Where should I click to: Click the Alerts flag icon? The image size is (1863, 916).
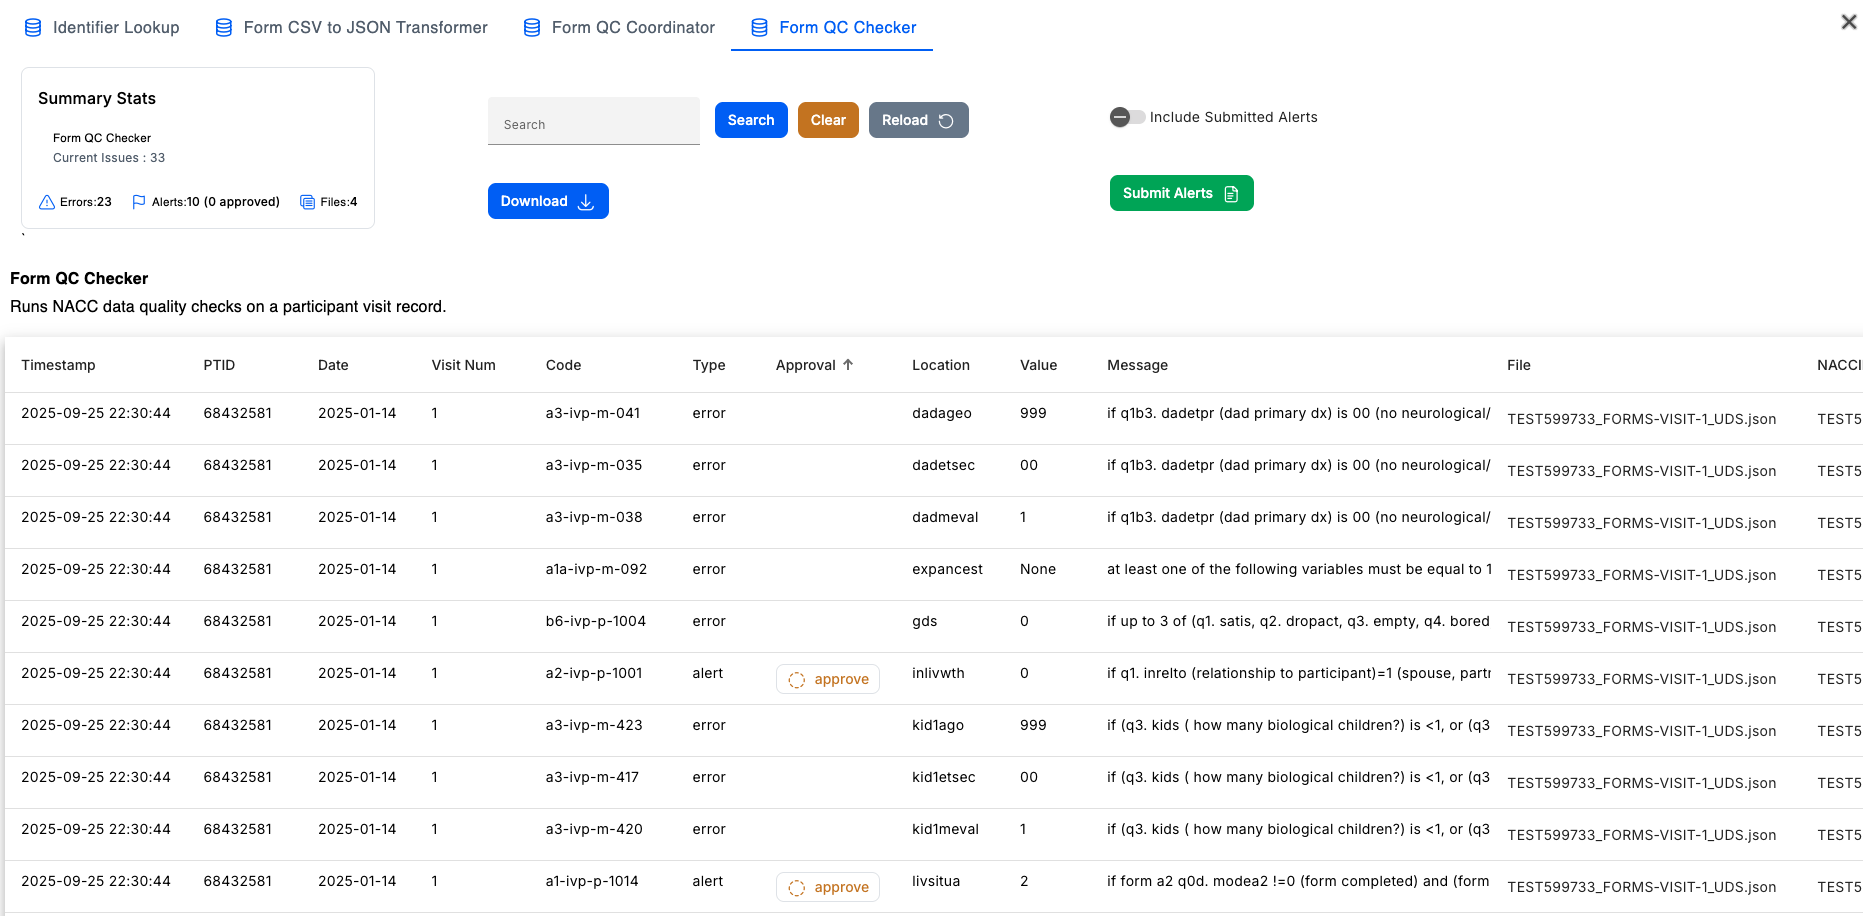point(139,202)
